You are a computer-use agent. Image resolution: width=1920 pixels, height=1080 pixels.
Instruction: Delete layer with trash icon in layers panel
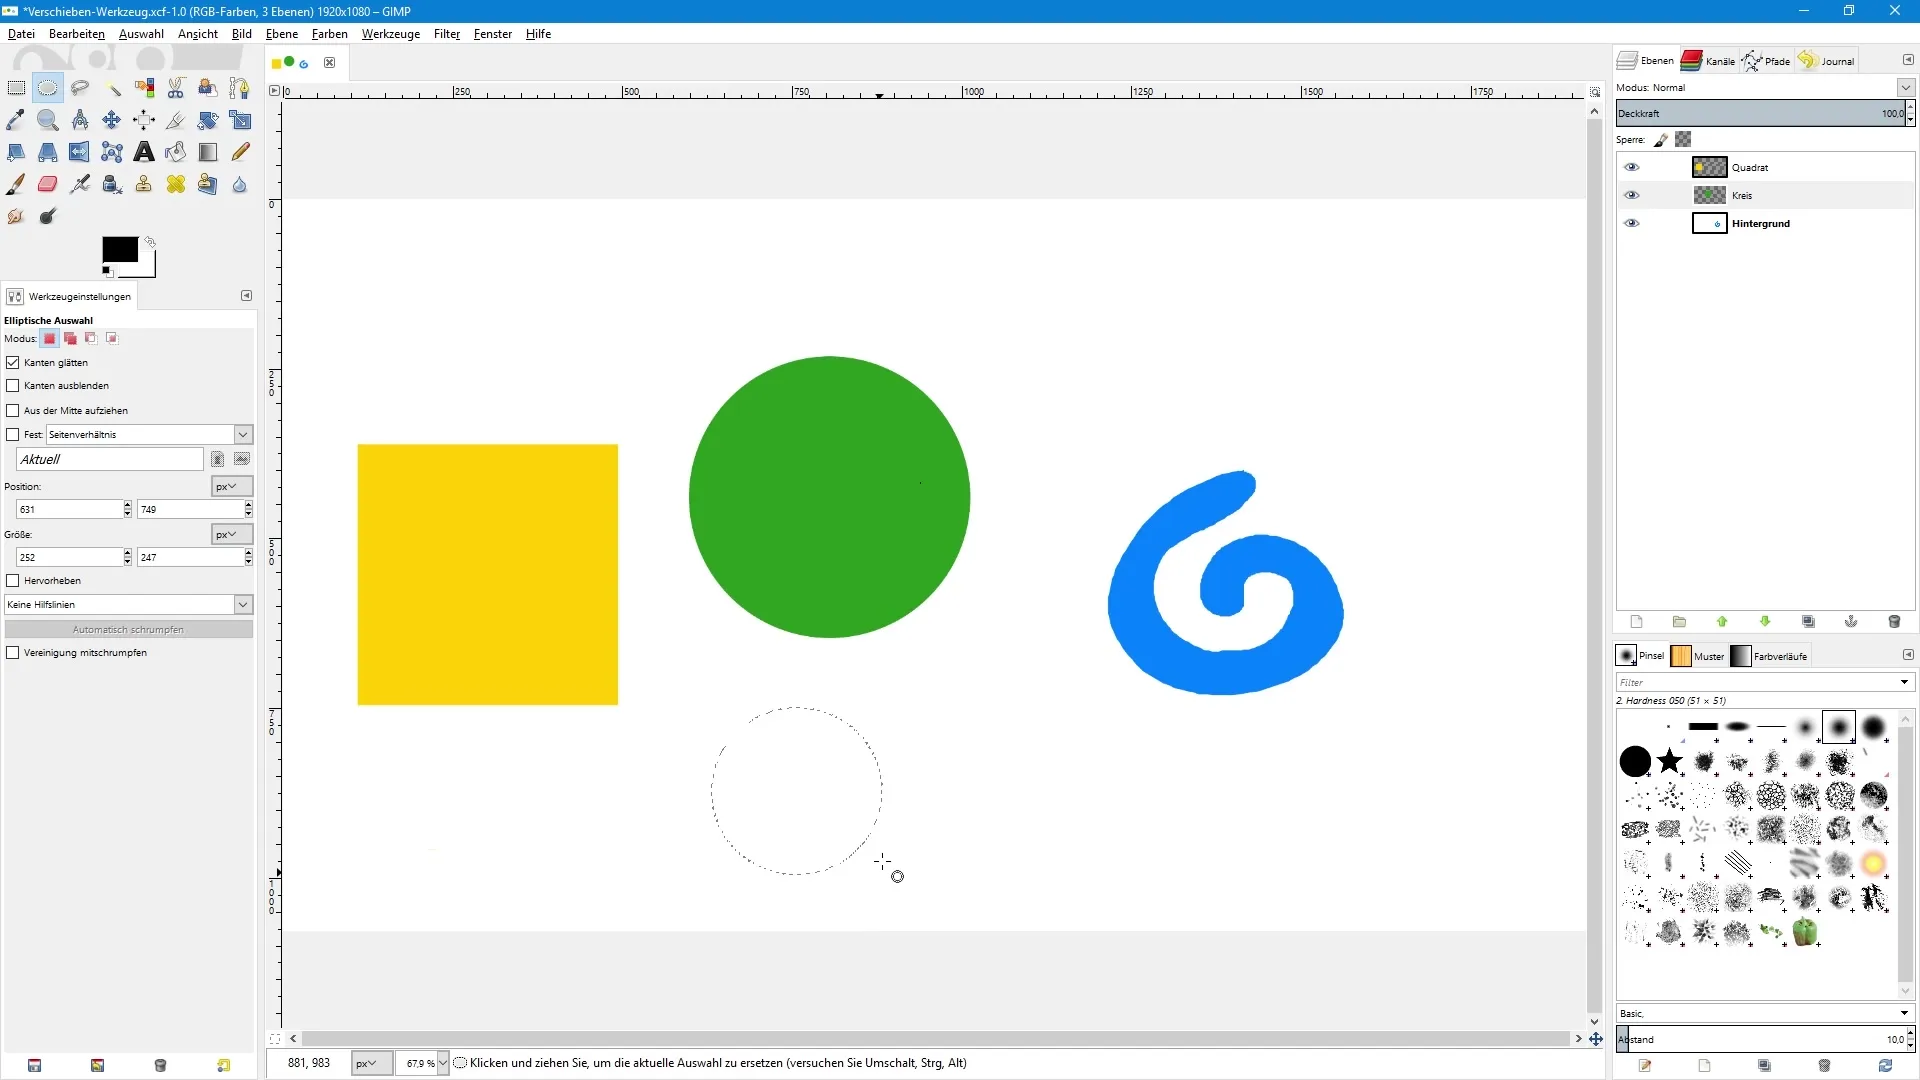tap(1893, 622)
